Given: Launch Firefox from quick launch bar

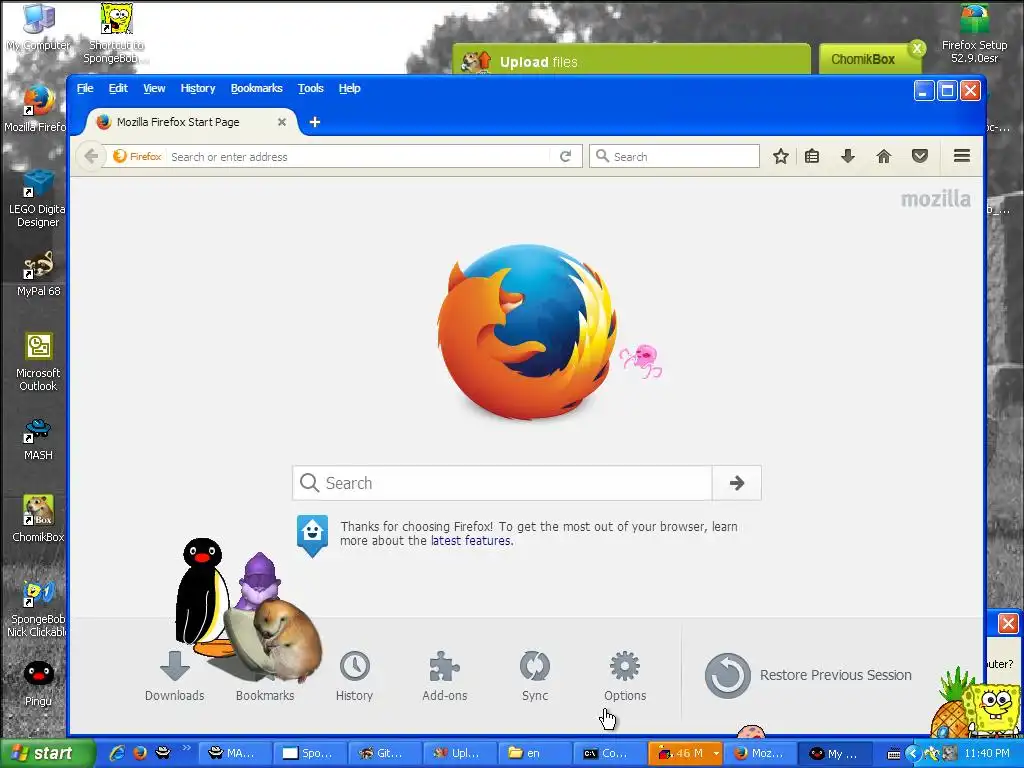Looking at the screenshot, I should 140,753.
